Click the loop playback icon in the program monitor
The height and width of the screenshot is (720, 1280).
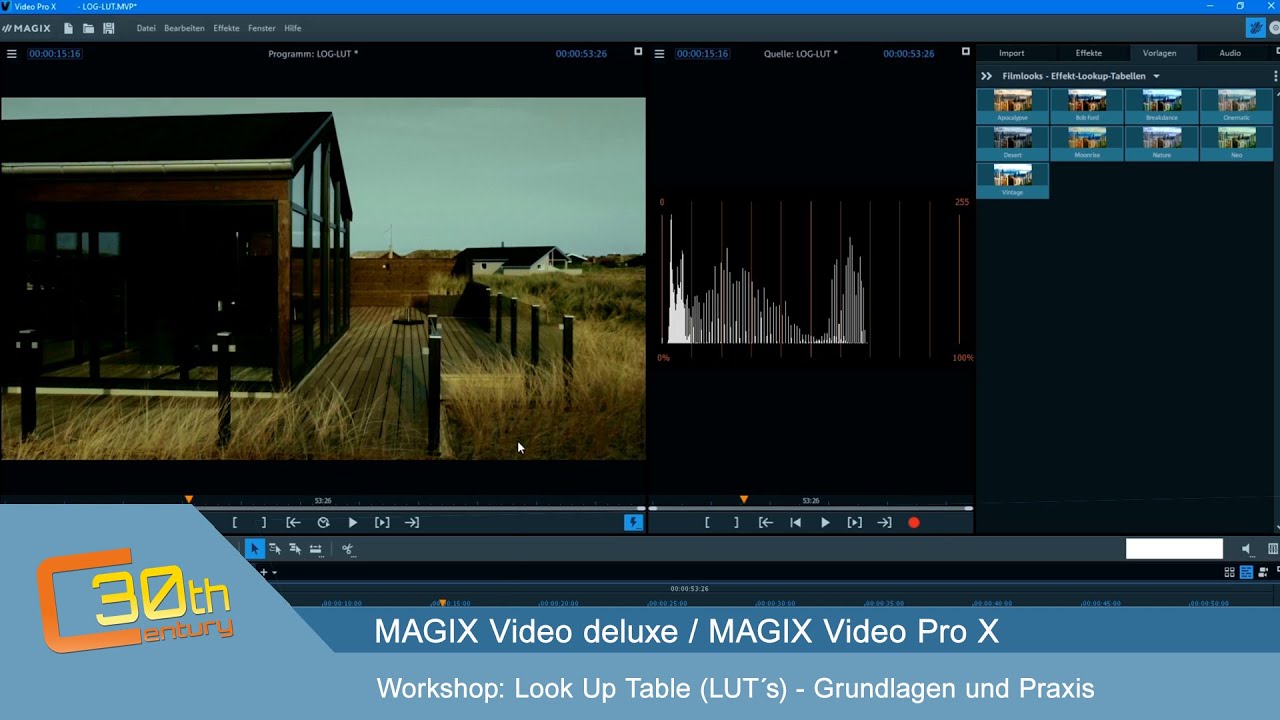(323, 522)
